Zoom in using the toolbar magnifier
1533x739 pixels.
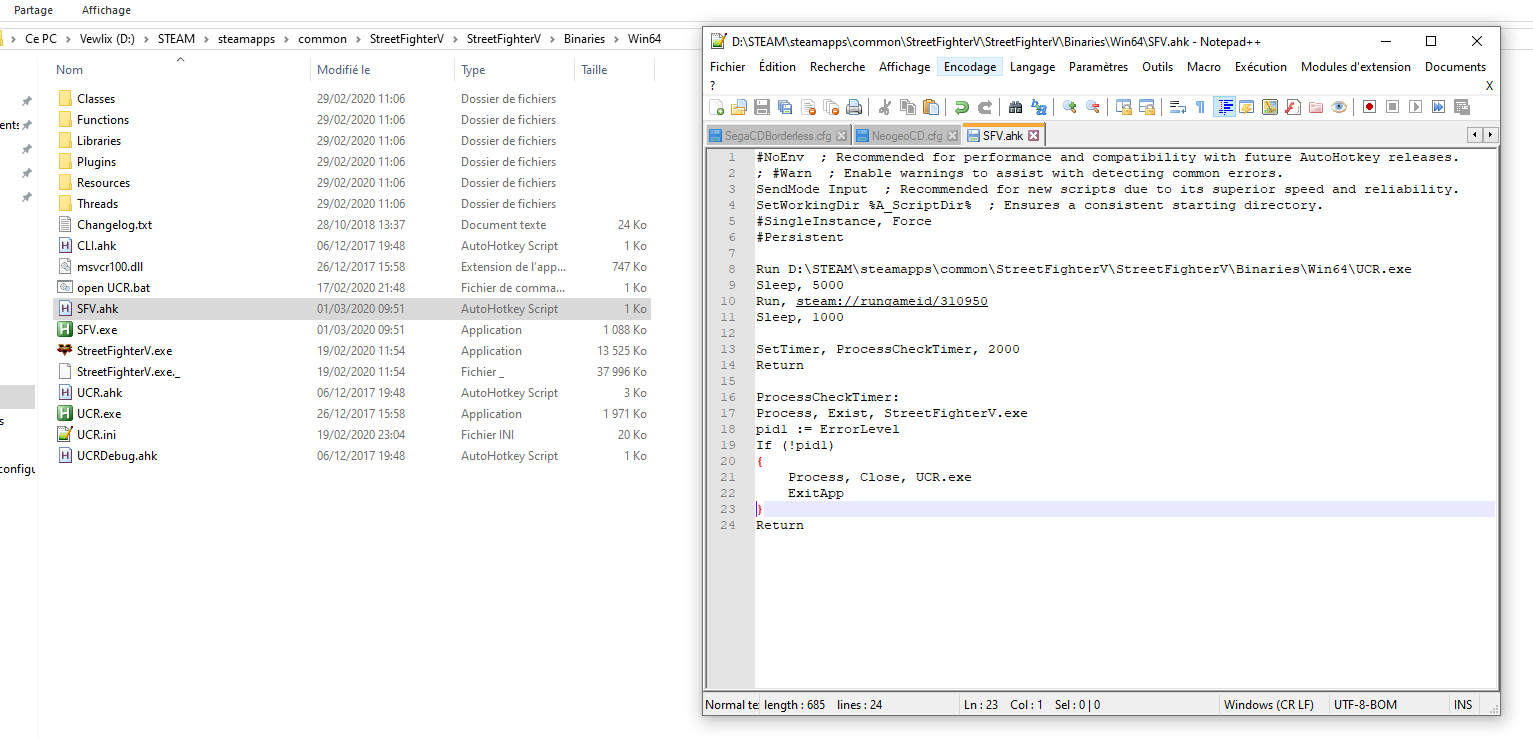click(1069, 107)
